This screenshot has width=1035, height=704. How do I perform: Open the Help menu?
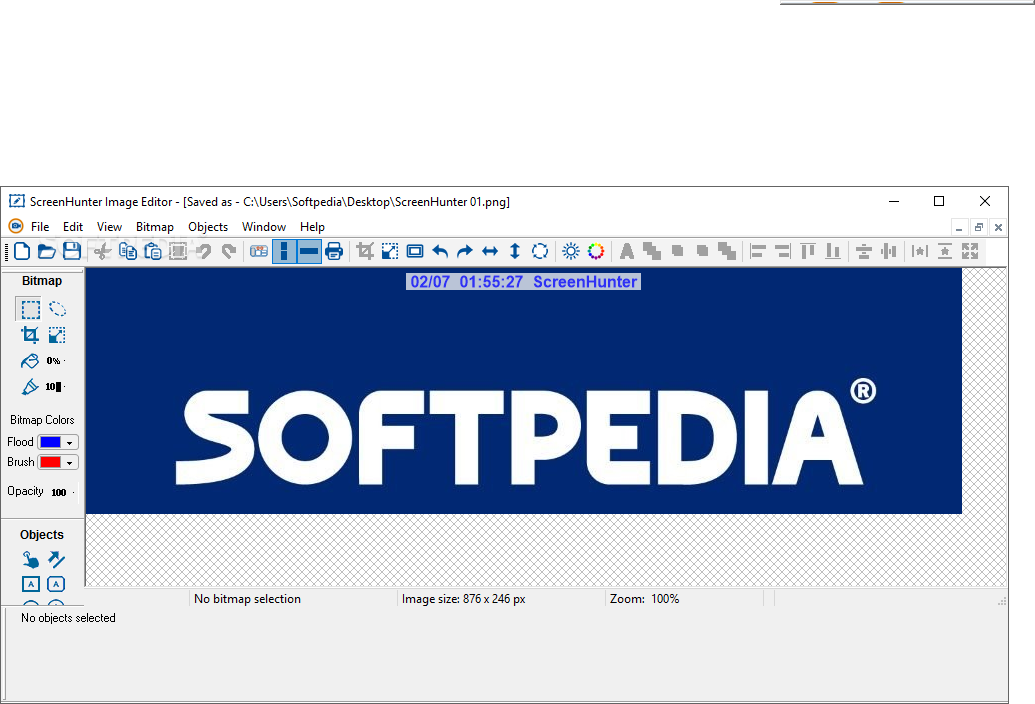pyautogui.click(x=312, y=227)
